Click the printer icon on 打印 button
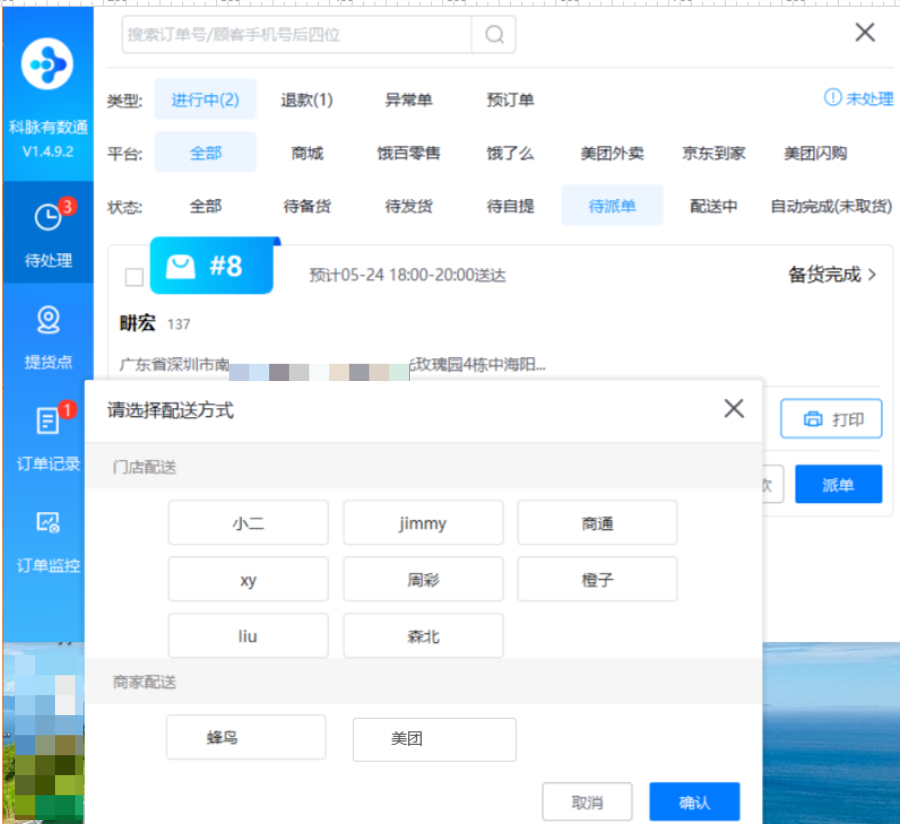Image resolution: width=900 pixels, height=824 pixels. [x=812, y=418]
